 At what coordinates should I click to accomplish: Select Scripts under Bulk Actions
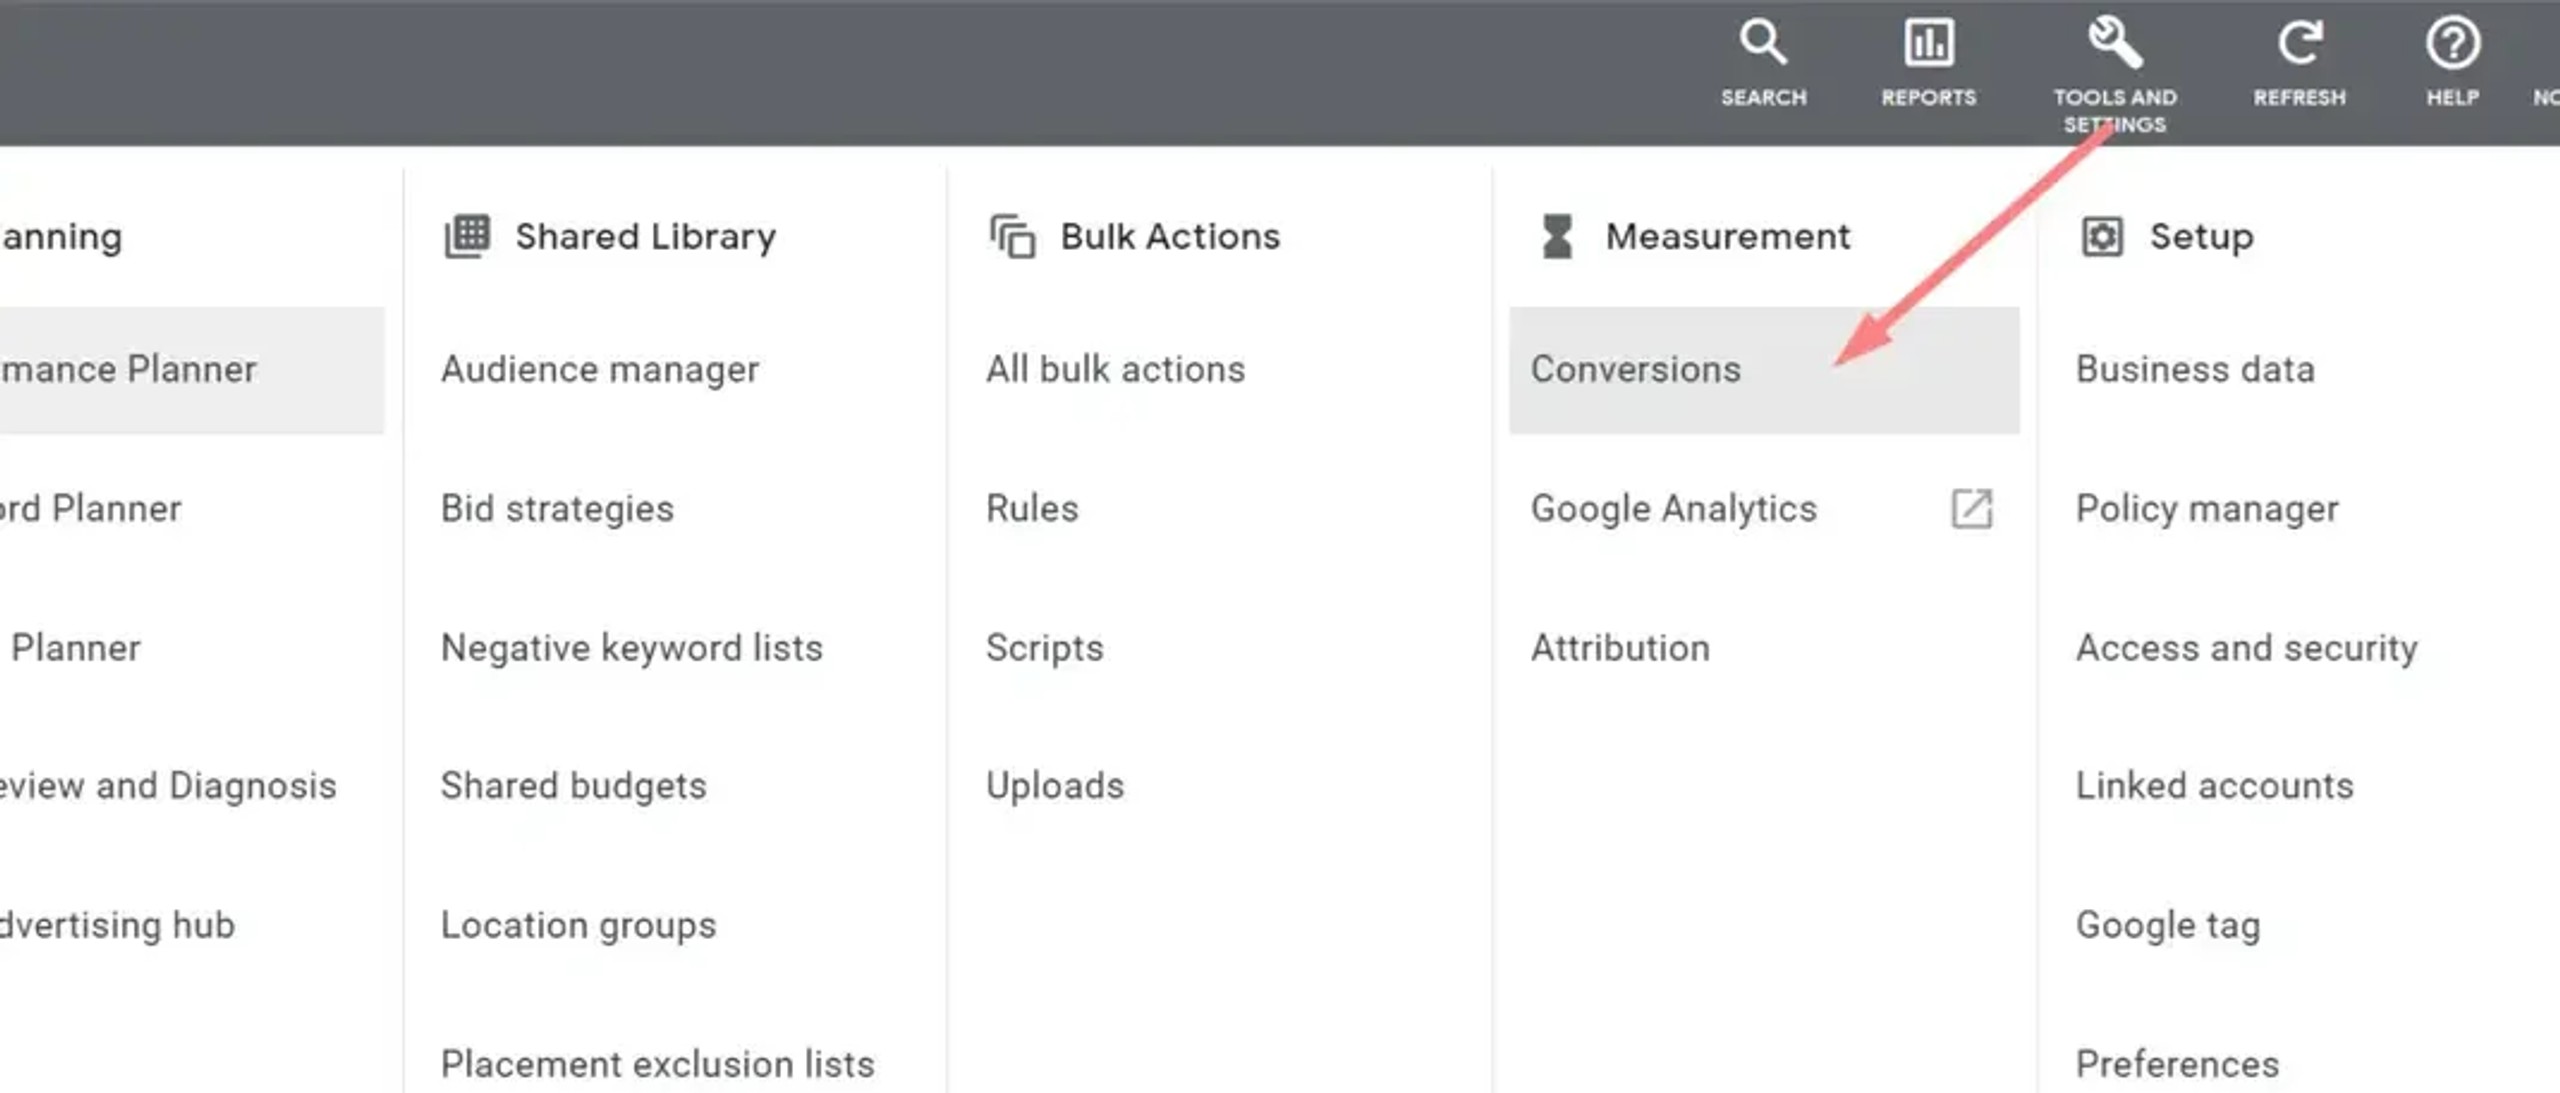(1044, 648)
